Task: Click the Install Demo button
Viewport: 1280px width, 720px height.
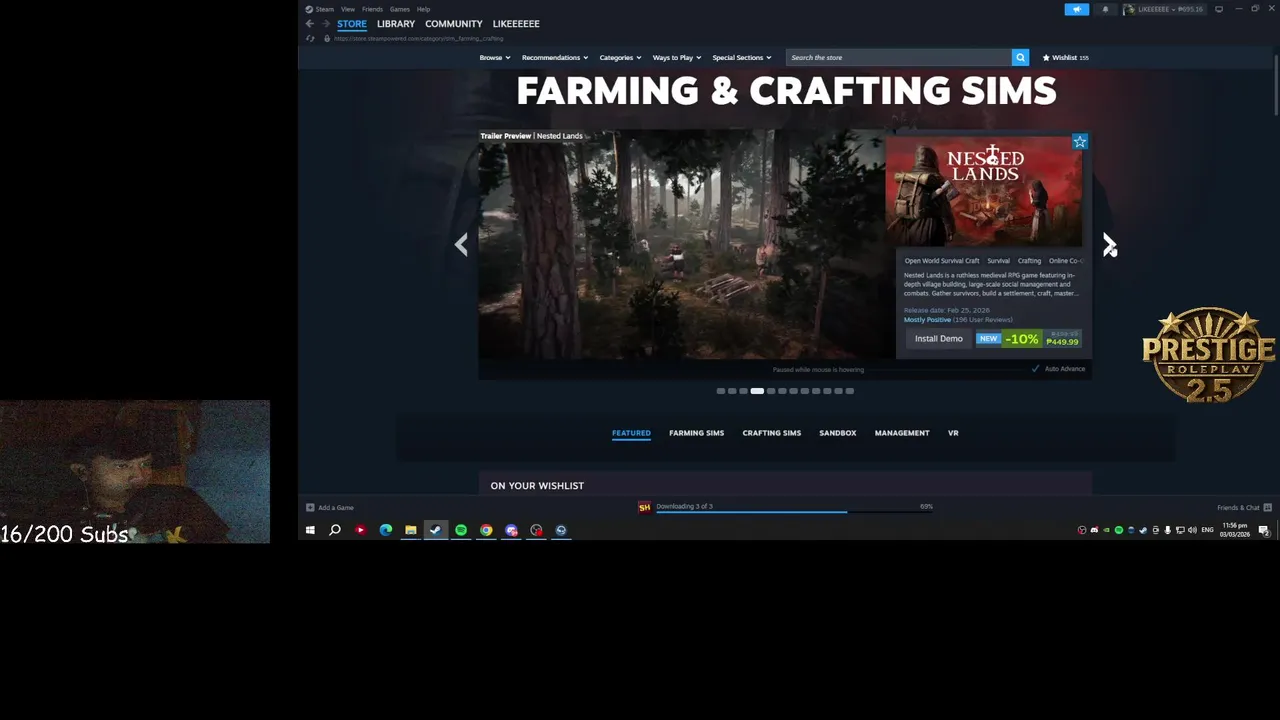Action: [x=938, y=339]
